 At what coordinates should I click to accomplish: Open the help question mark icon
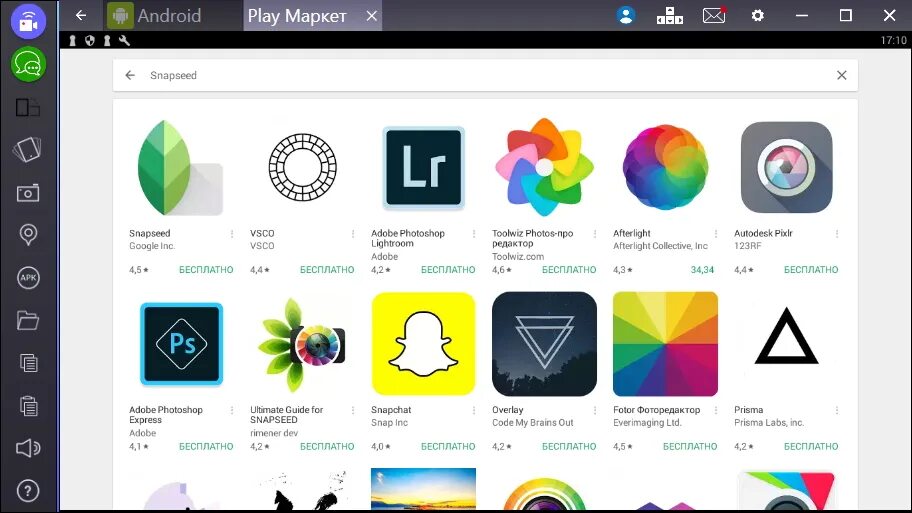click(28, 491)
